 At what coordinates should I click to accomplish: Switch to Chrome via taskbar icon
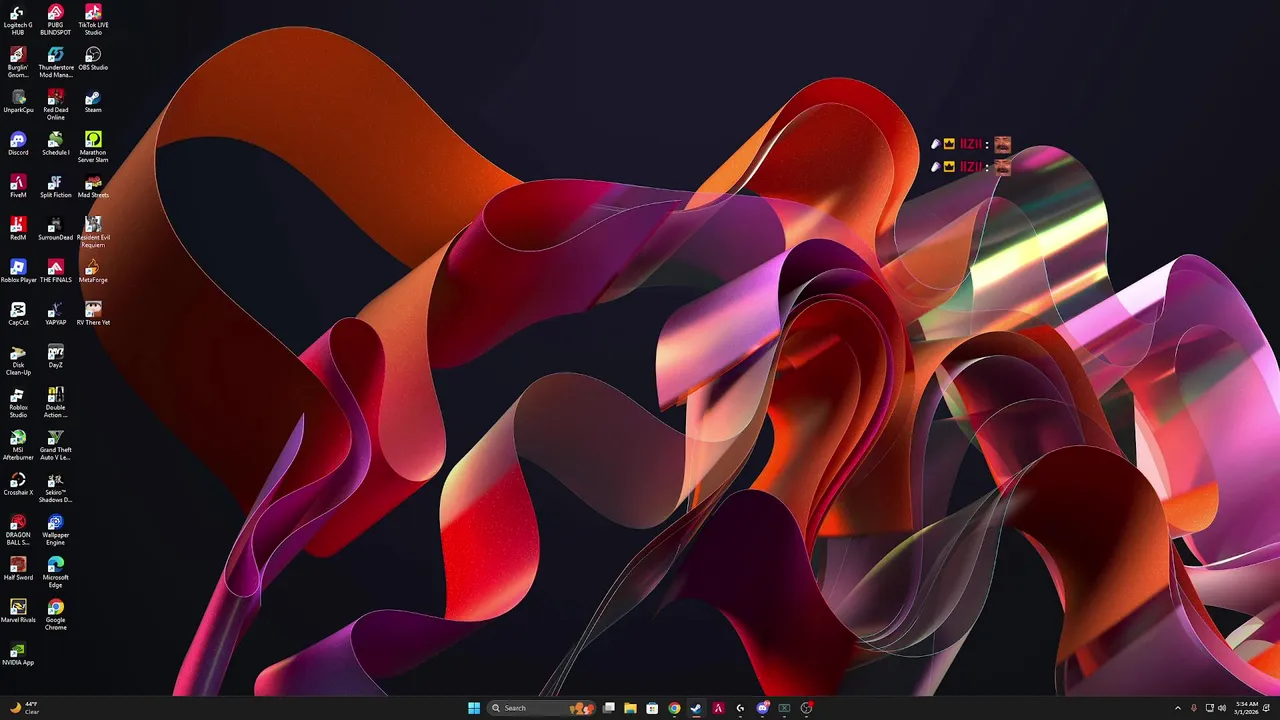[674, 708]
